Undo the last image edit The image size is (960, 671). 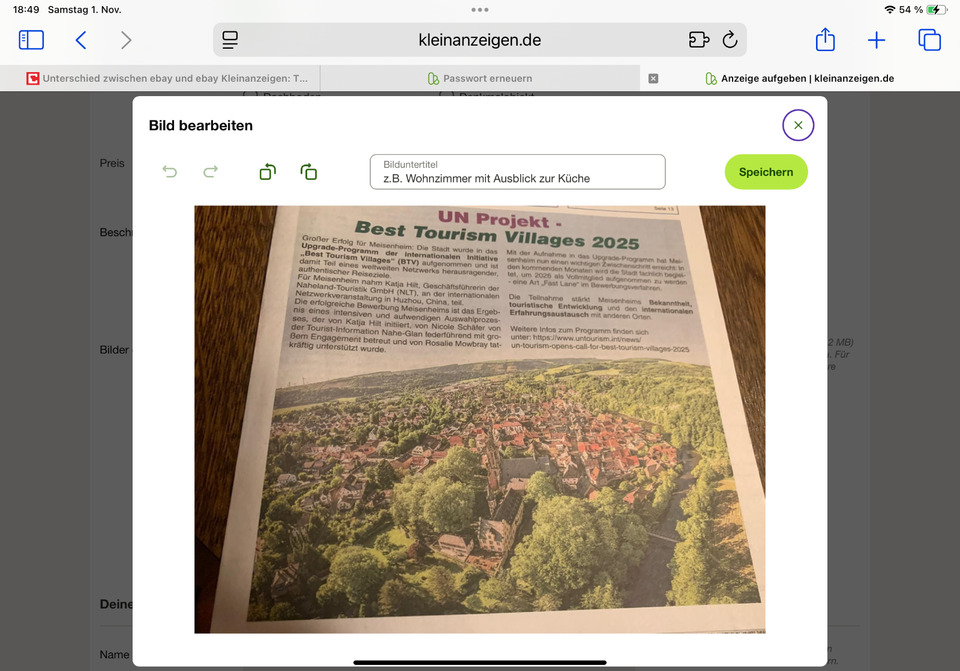pos(170,172)
